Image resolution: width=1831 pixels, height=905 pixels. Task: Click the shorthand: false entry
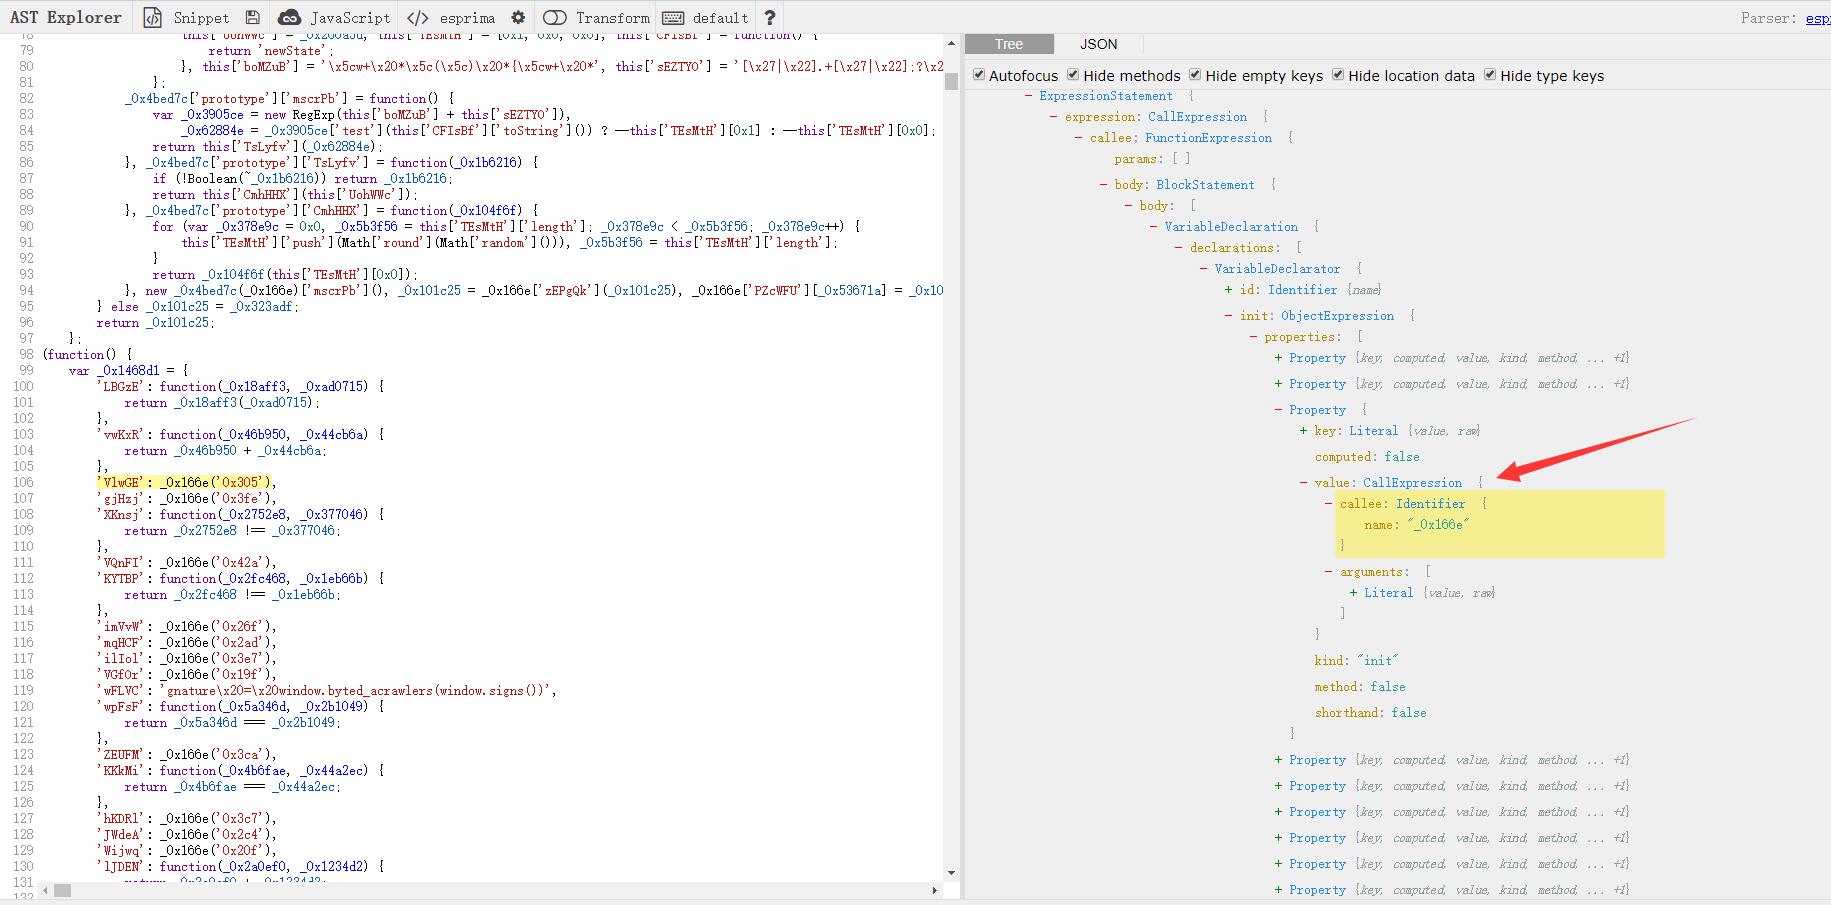pos(1370,713)
